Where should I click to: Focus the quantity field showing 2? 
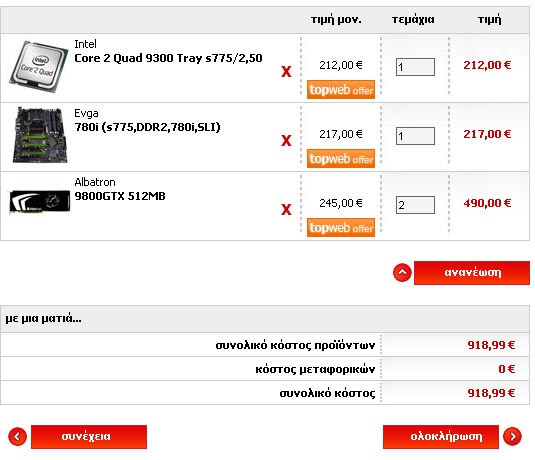point(415,205)
